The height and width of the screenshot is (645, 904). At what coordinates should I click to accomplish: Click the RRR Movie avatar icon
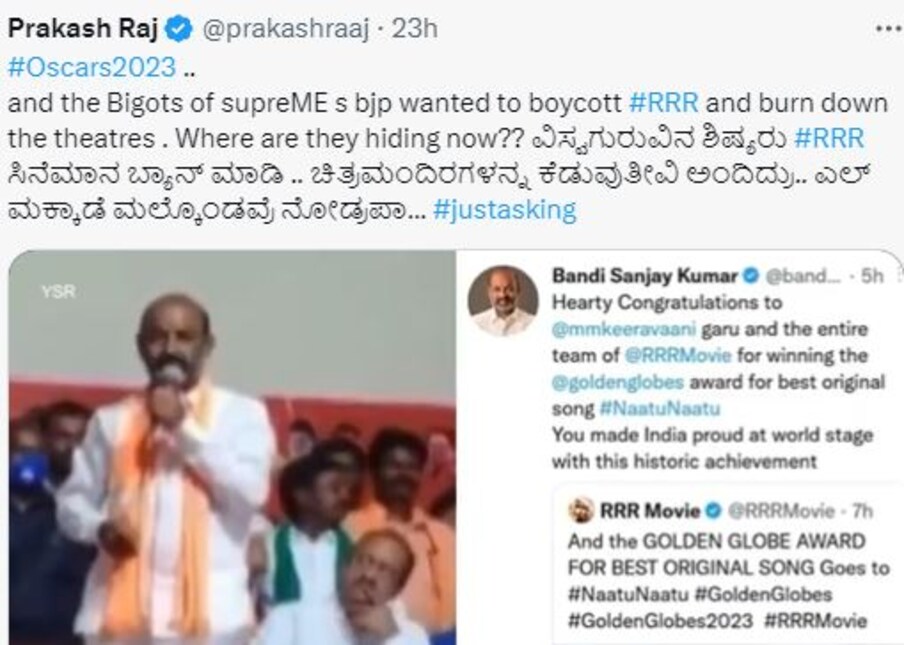581,510
